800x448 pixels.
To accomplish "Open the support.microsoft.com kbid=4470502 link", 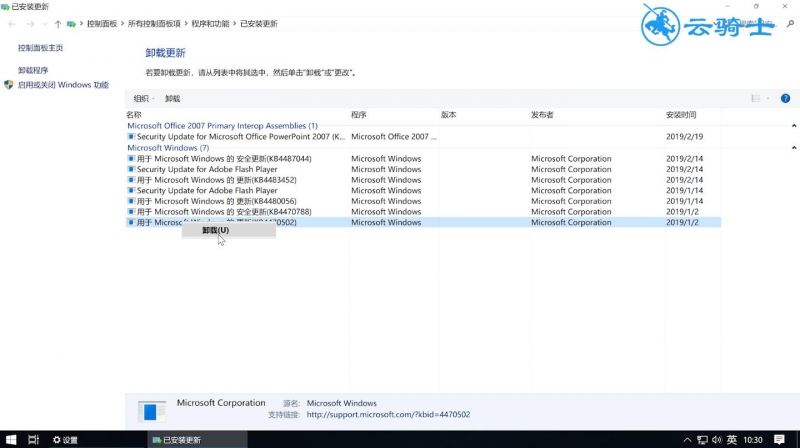I will coord(388,415).
